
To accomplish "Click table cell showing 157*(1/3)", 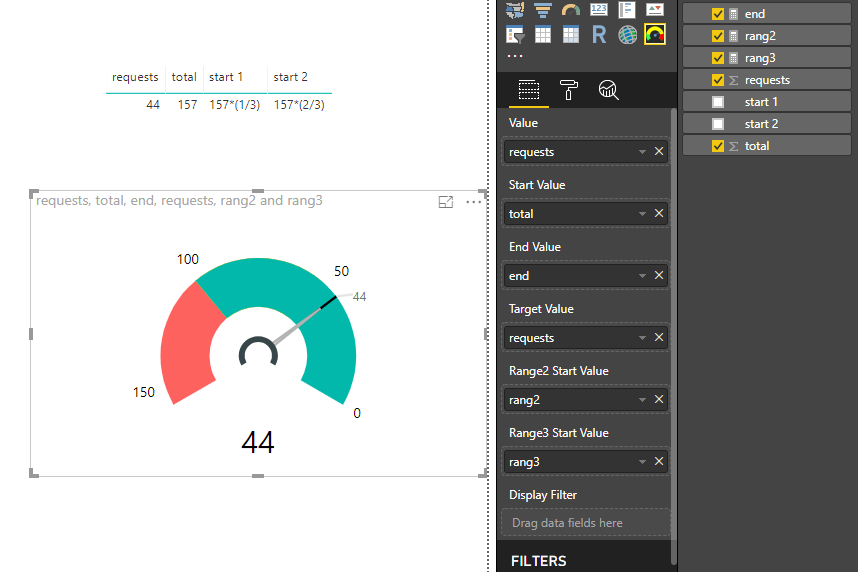I will [235, 105].
